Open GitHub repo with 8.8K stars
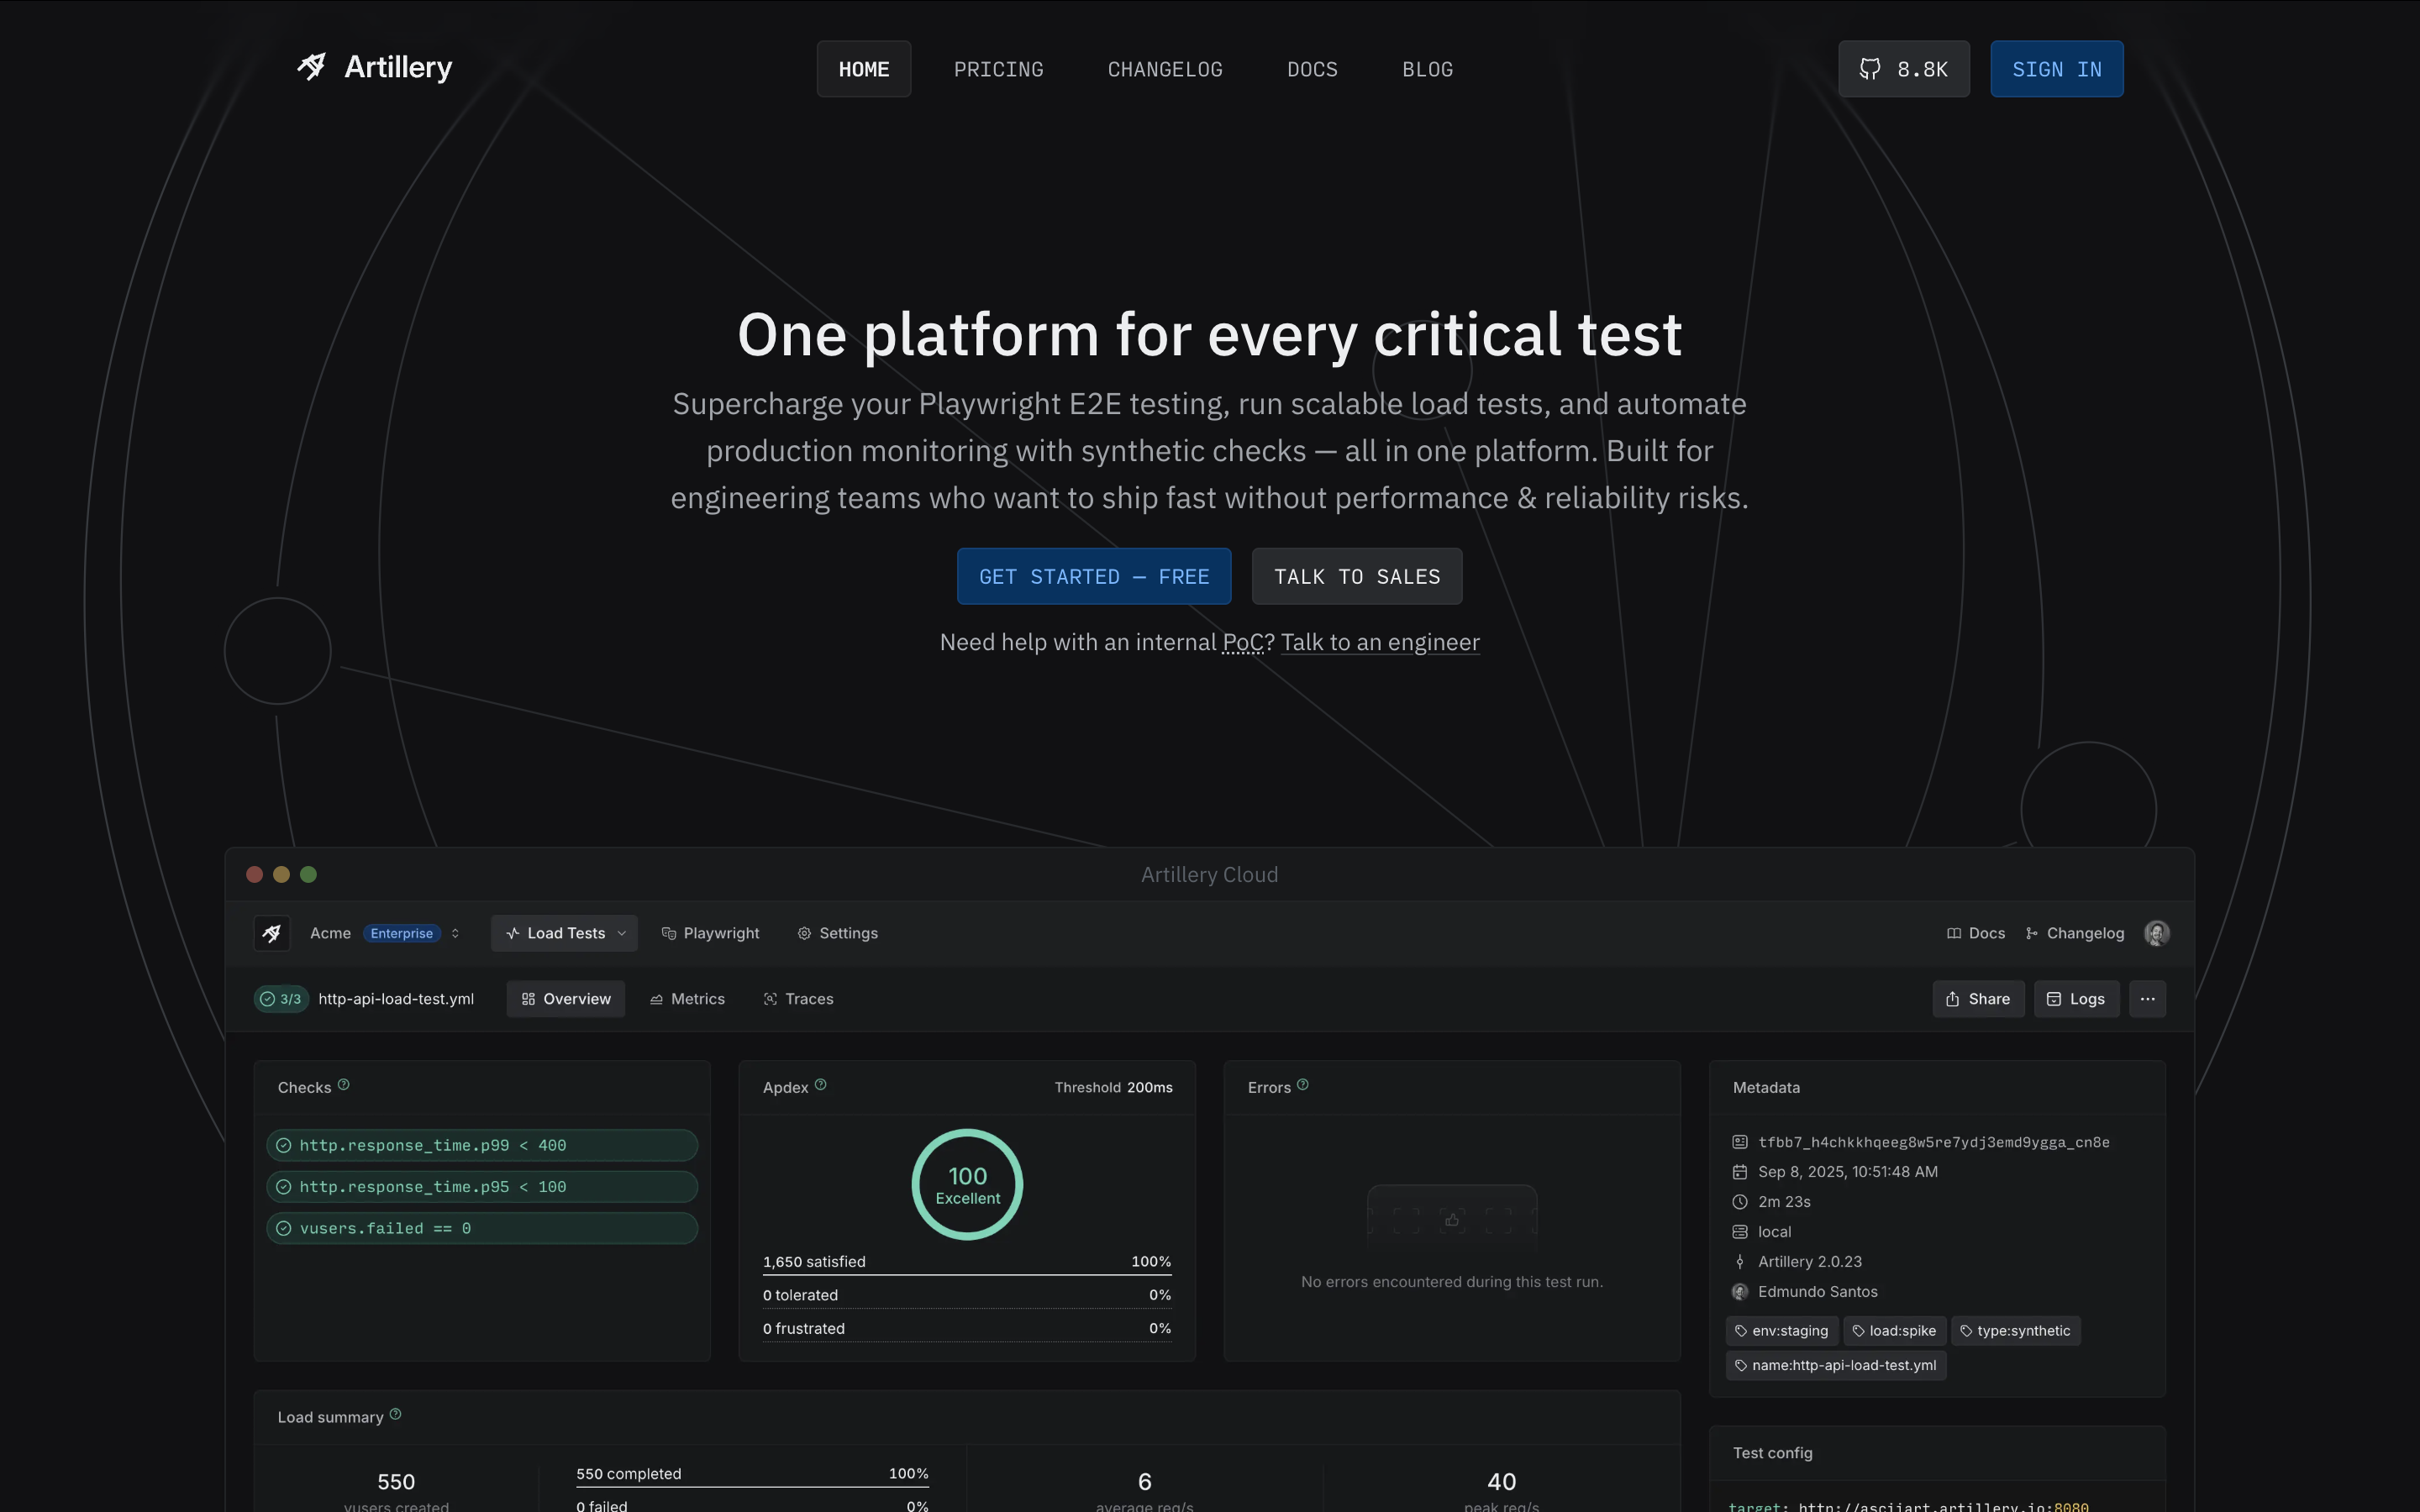The width and height of the screenshot is (2420, 1512). [x=1903, y=69]
